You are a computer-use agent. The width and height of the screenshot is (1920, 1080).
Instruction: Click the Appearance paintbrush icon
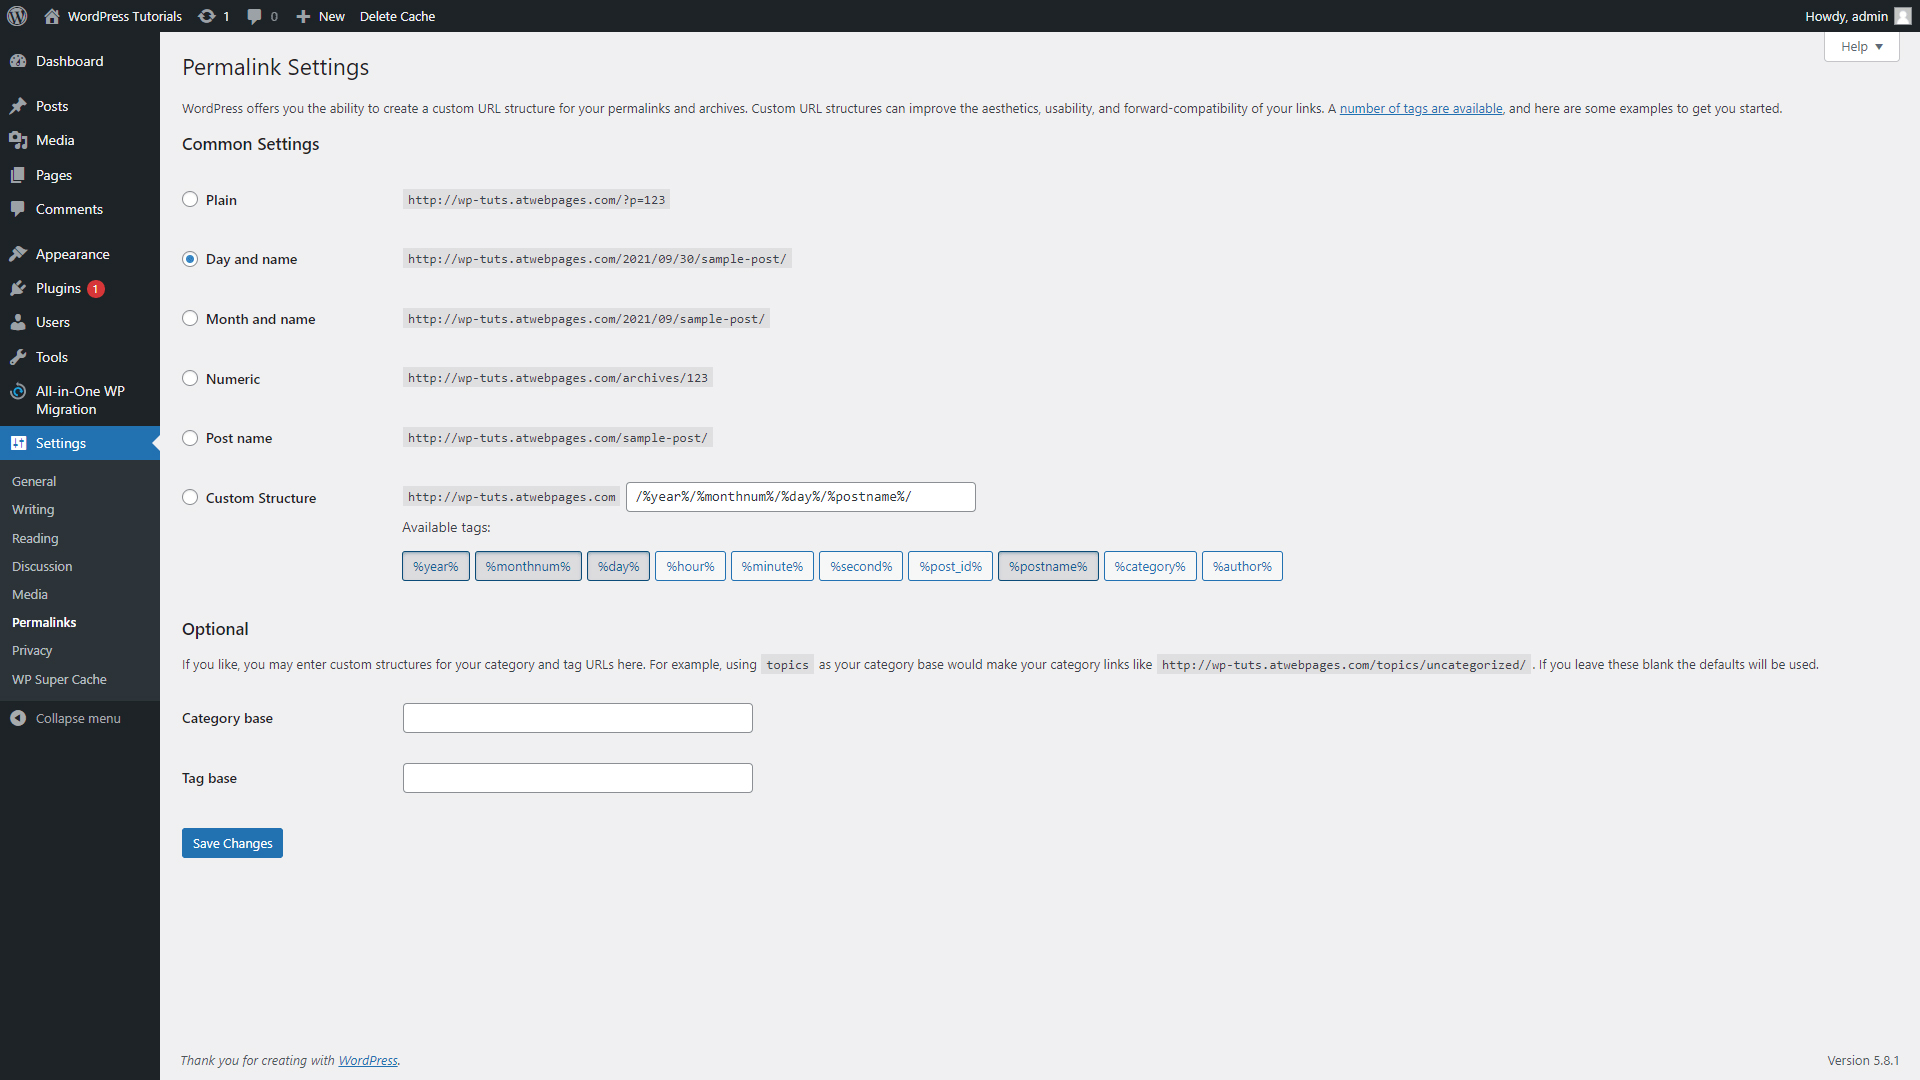(x=18, y=254)
